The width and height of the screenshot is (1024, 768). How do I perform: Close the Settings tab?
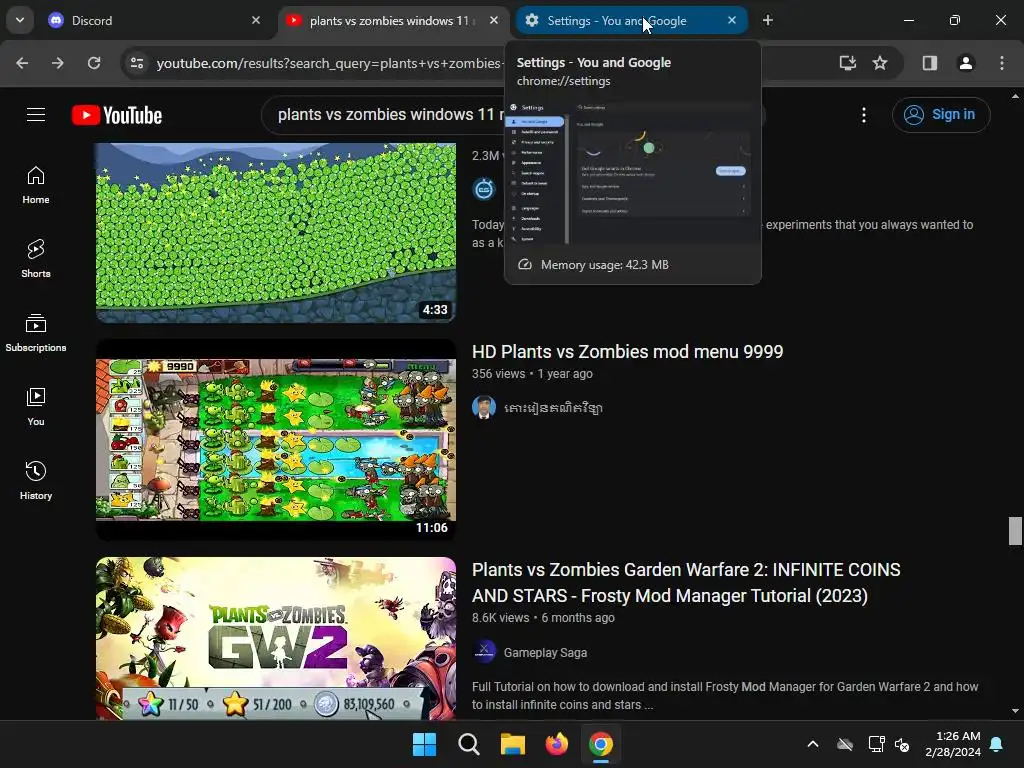[732, 21]
